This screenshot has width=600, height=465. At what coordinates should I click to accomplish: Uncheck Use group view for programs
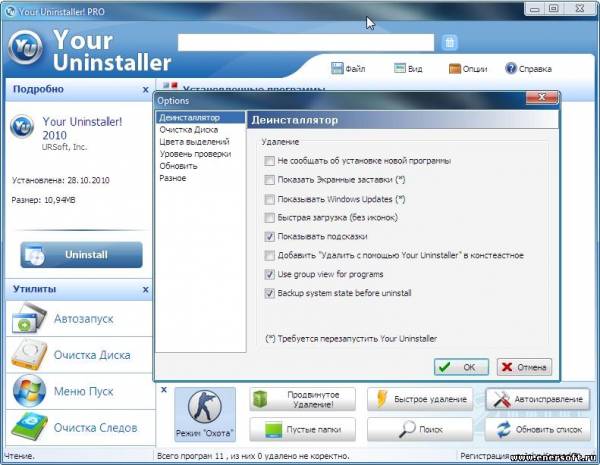[x=269, y=274]
